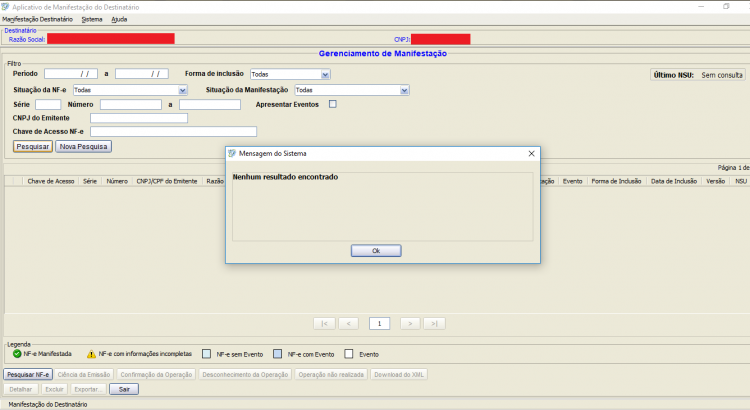750x410 pixels.
Task: Click the NF-e sem Evento legend swatch
Action: (x=206, y=354)
